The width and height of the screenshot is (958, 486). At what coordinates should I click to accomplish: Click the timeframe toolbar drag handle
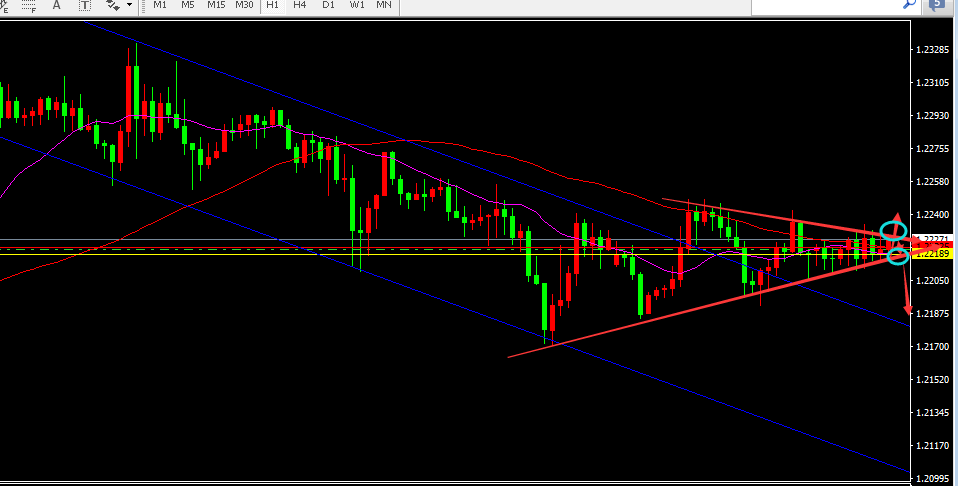[x=144, y=5]
